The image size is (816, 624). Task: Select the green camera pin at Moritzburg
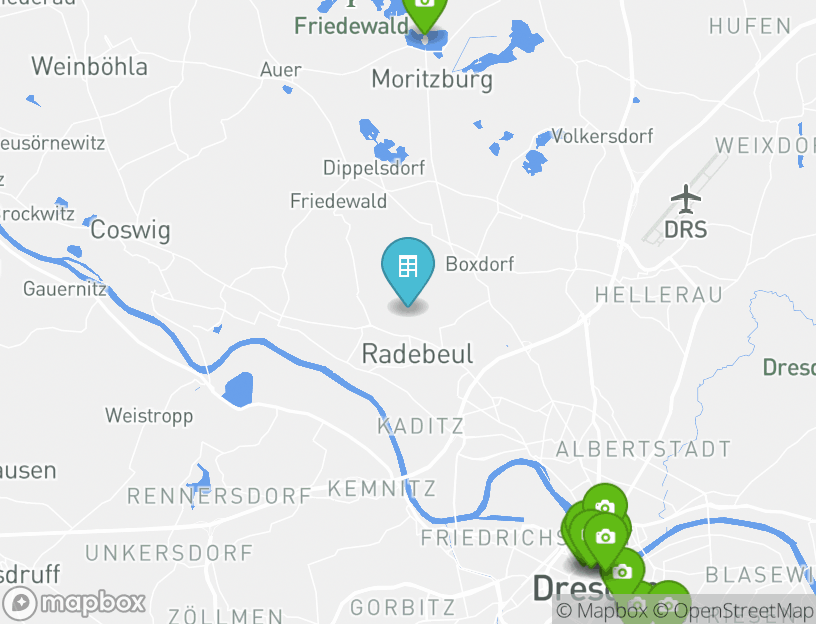coord(425,13)
